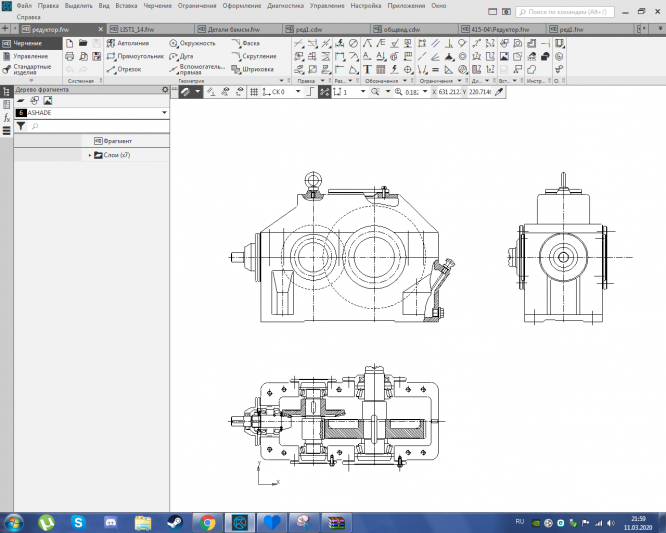Image resolution: width=666 pixels, height=533 pixels.
Task: Switch to the Детали бамсм.frw tab
Action: pos(235,29)
